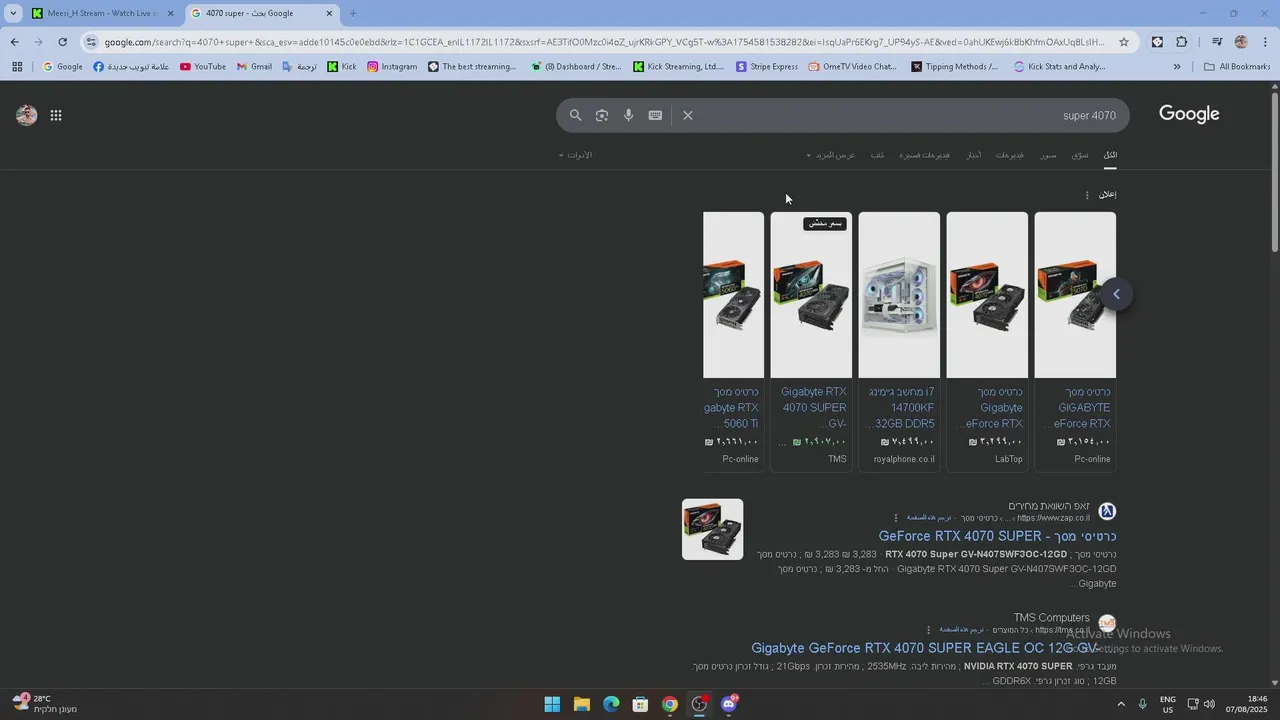Open the bookmarks bar apps grid icon
Viewport: 1280px width, 720px height.
[x=17, y=67]
